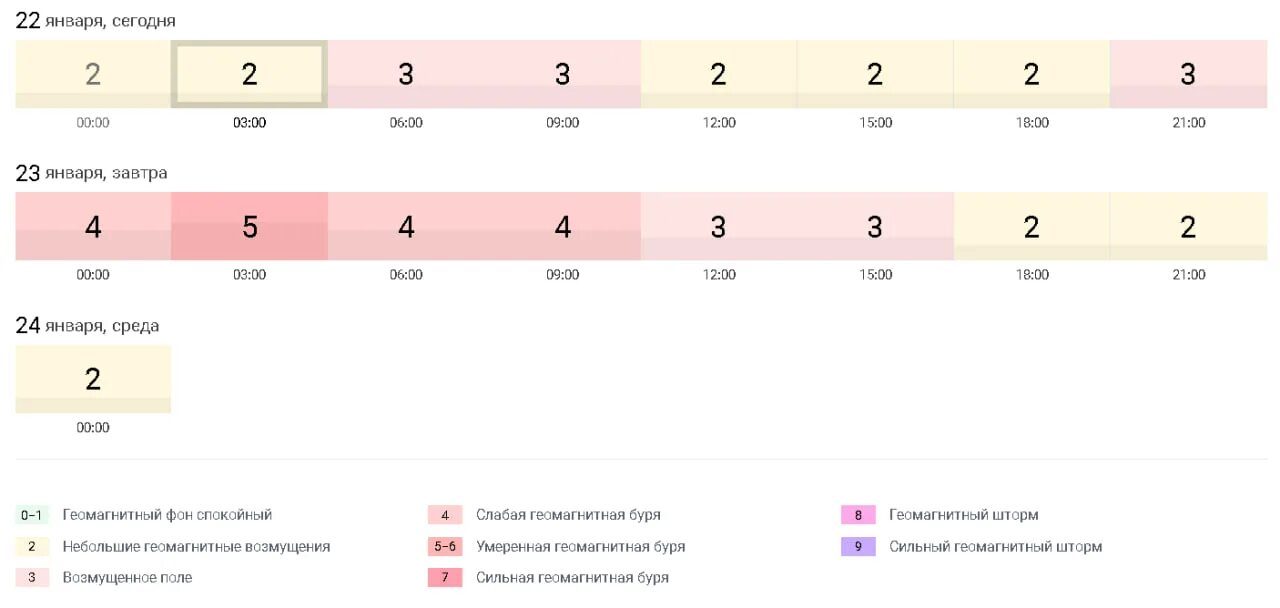
Task: Click the red legend swatch labeled 7
Action: point(445,578)
